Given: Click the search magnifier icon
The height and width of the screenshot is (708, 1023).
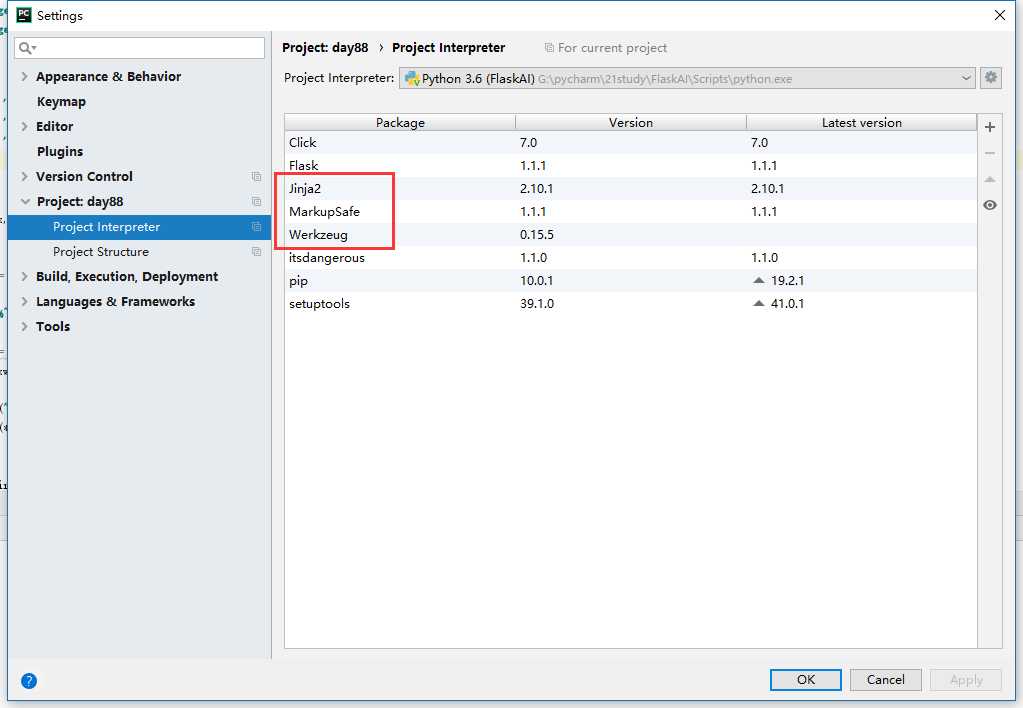Looking at the screenshot, I should (27, 48).
